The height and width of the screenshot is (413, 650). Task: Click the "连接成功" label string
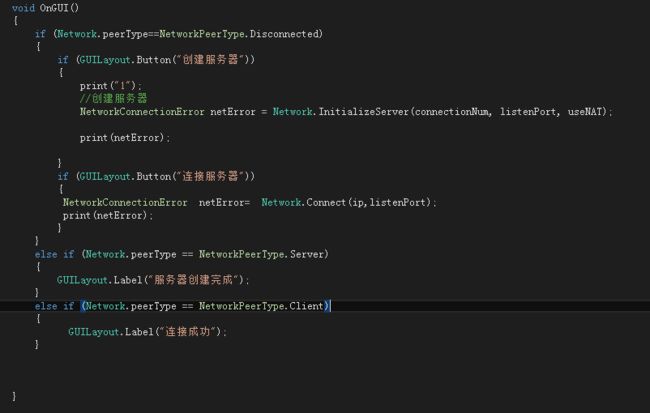187,332
